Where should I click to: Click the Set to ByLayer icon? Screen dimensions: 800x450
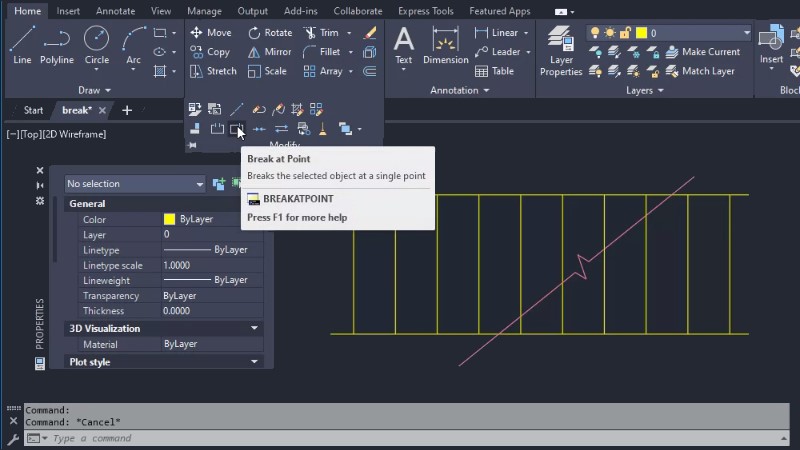tap(195, 109)
